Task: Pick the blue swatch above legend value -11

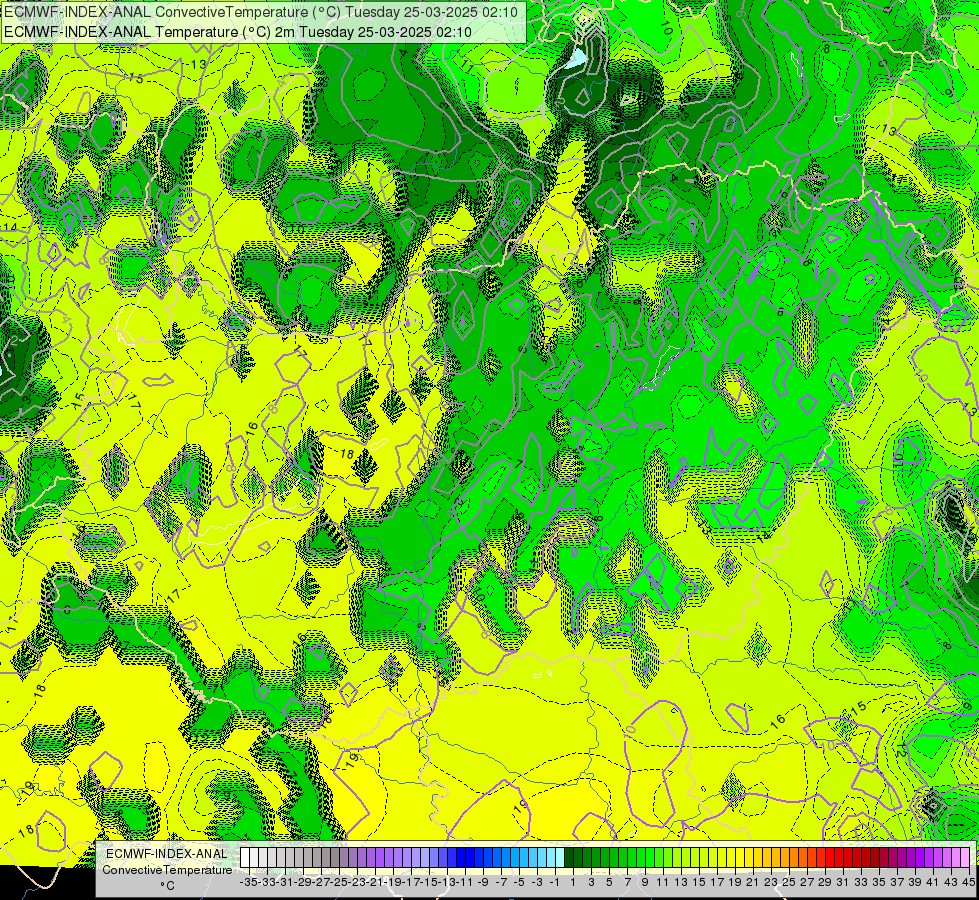Action: [x=461, y=857]
